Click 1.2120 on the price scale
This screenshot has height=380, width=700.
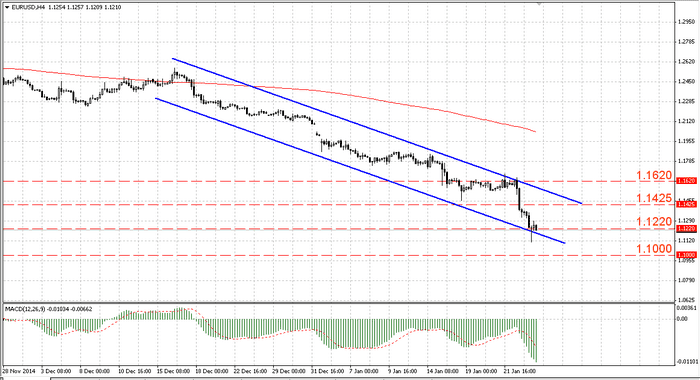(x=686, y=121)
